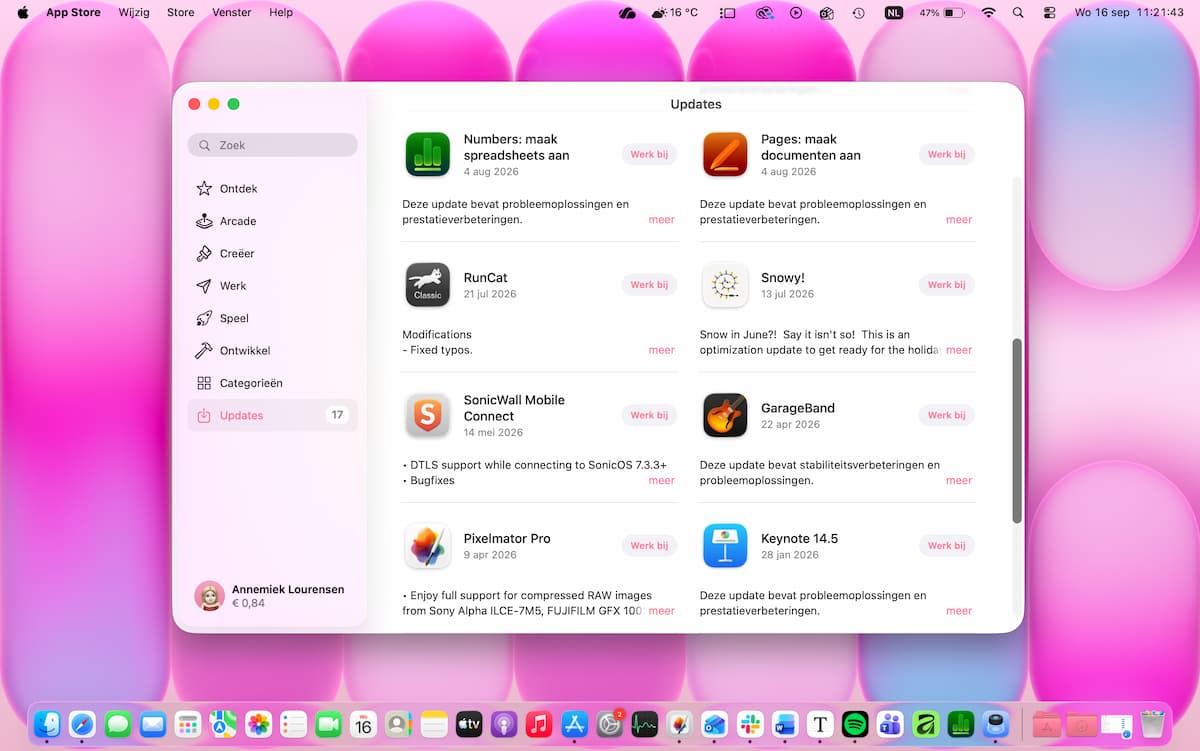Update RunCat with Werk bij
The width and height of the screenshot is (1200, 751).
(x=649, y=285)
